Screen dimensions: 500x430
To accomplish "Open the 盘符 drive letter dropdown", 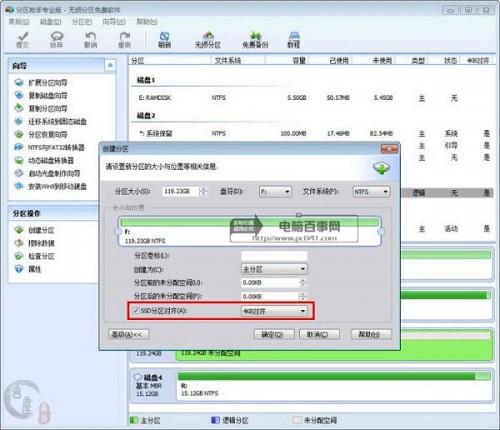I will point(275,192).
